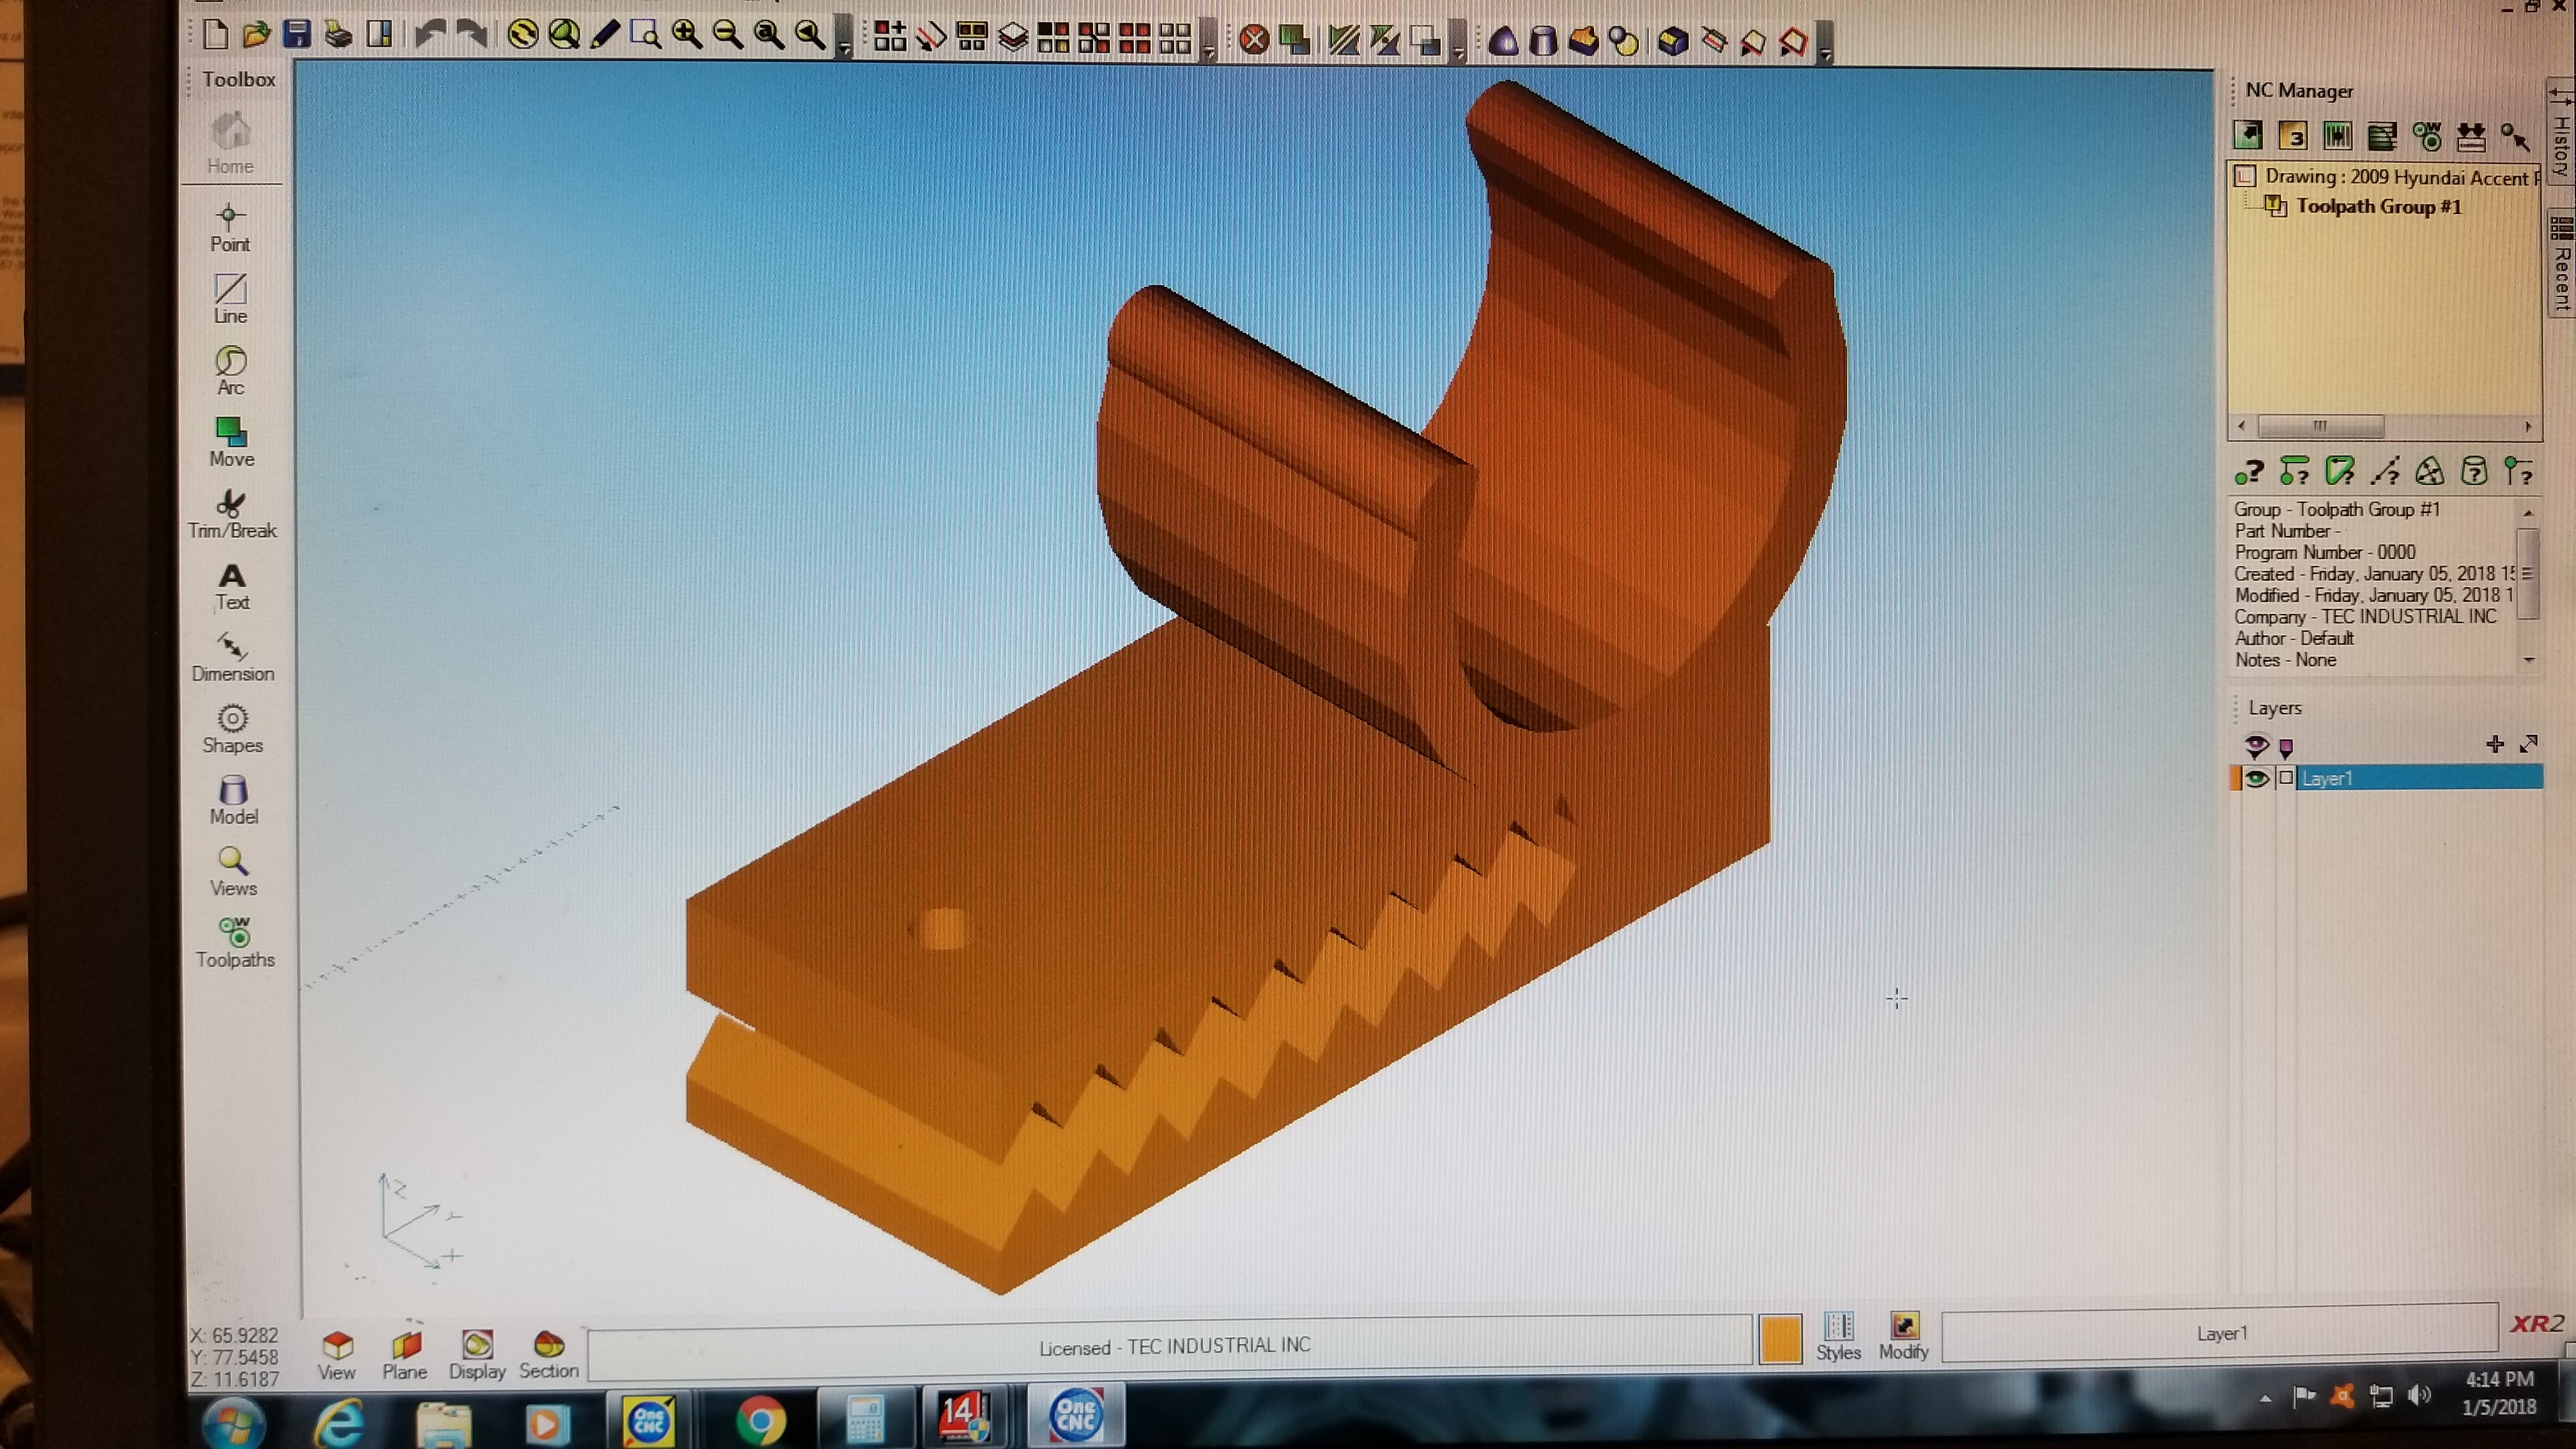Open the Model tool in Toolbox
Screen dimensions: 2576x1449
233,801
